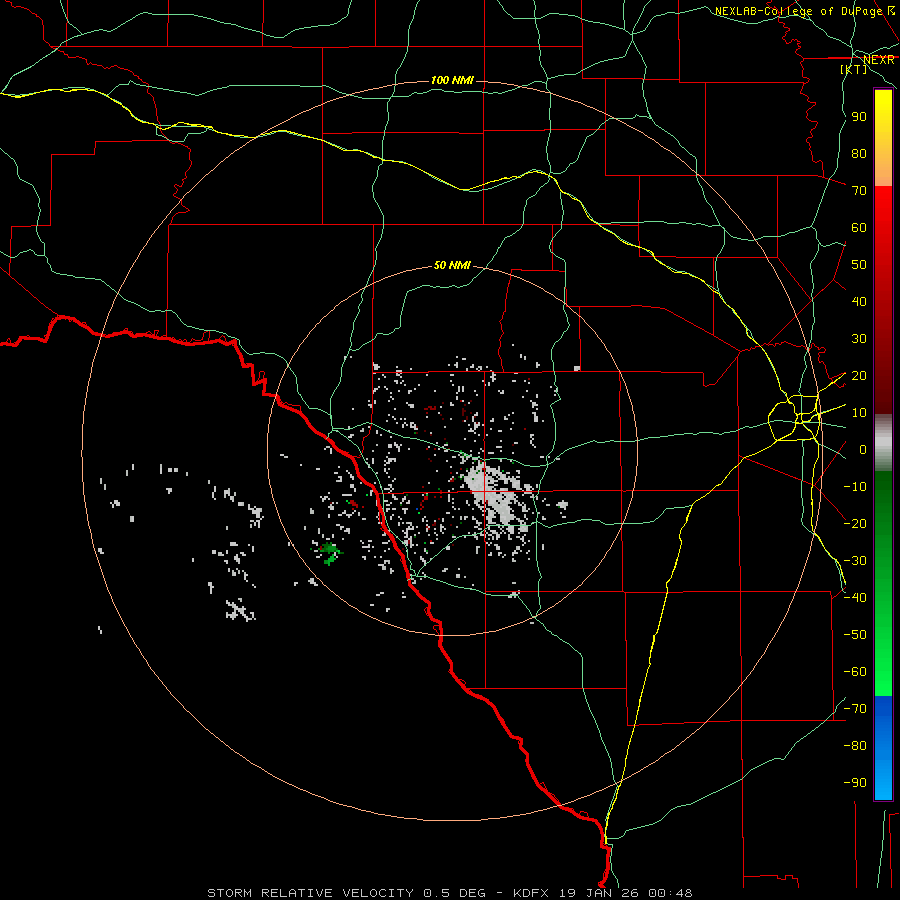
Task: Click the "[KT]" units label
Action: [853, 69]
